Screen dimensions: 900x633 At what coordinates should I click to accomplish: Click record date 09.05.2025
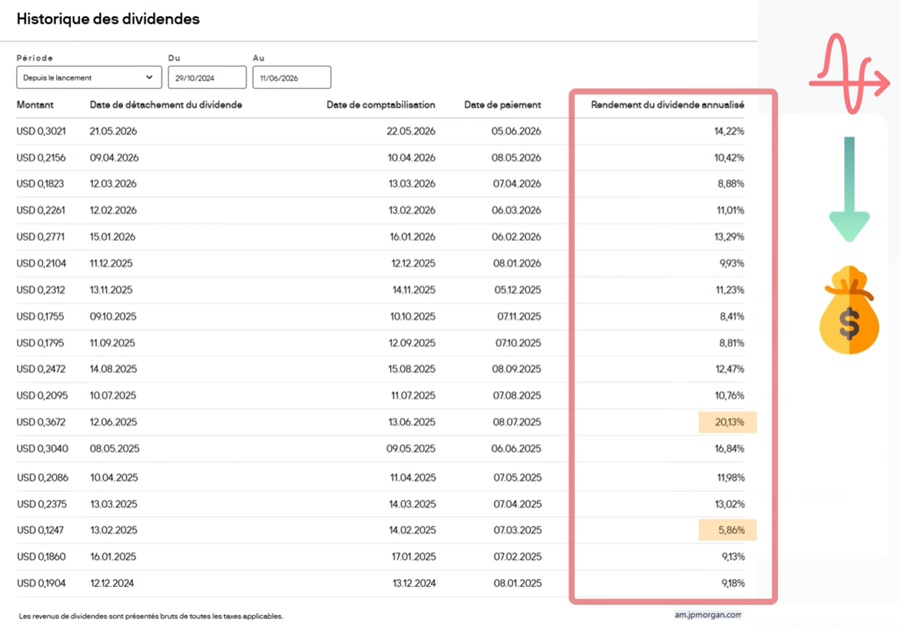(x=411, y=449)
